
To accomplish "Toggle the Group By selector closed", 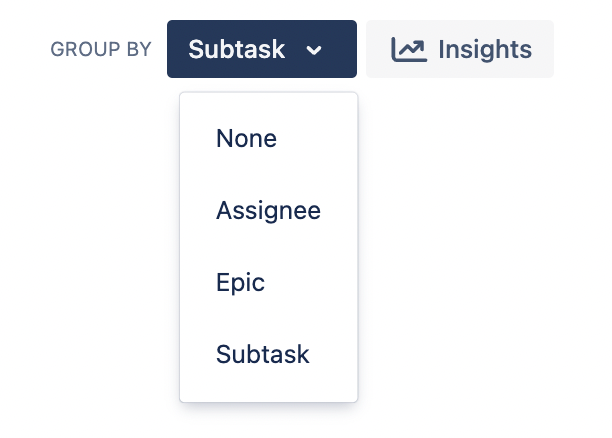I will 262,49.
